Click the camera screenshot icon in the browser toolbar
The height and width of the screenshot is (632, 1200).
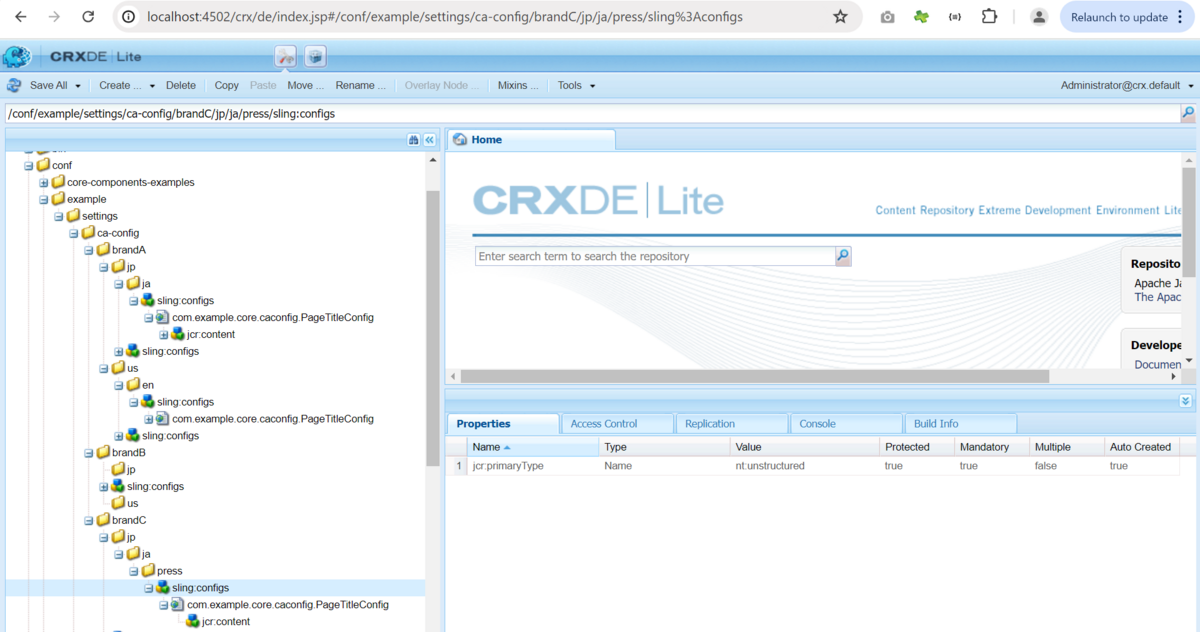[x=887, y=17]
